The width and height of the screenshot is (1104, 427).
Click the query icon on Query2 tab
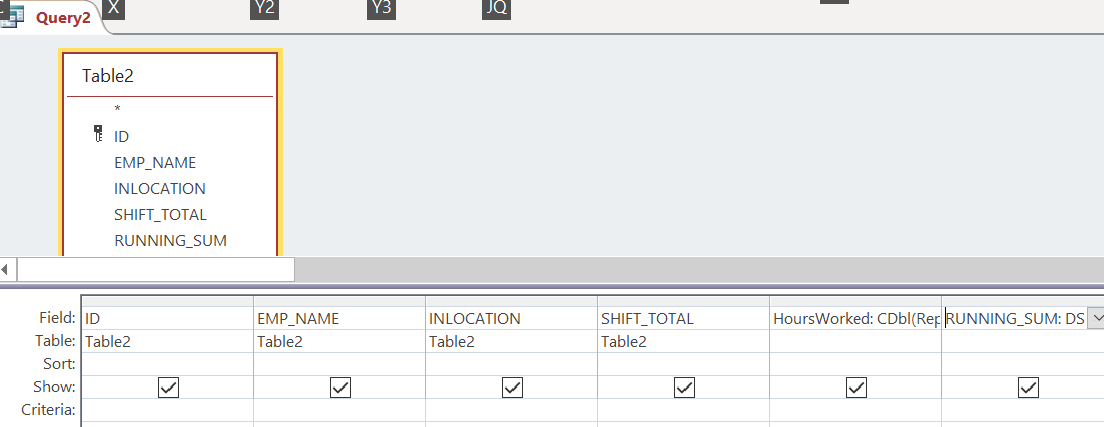pos(13,17)
